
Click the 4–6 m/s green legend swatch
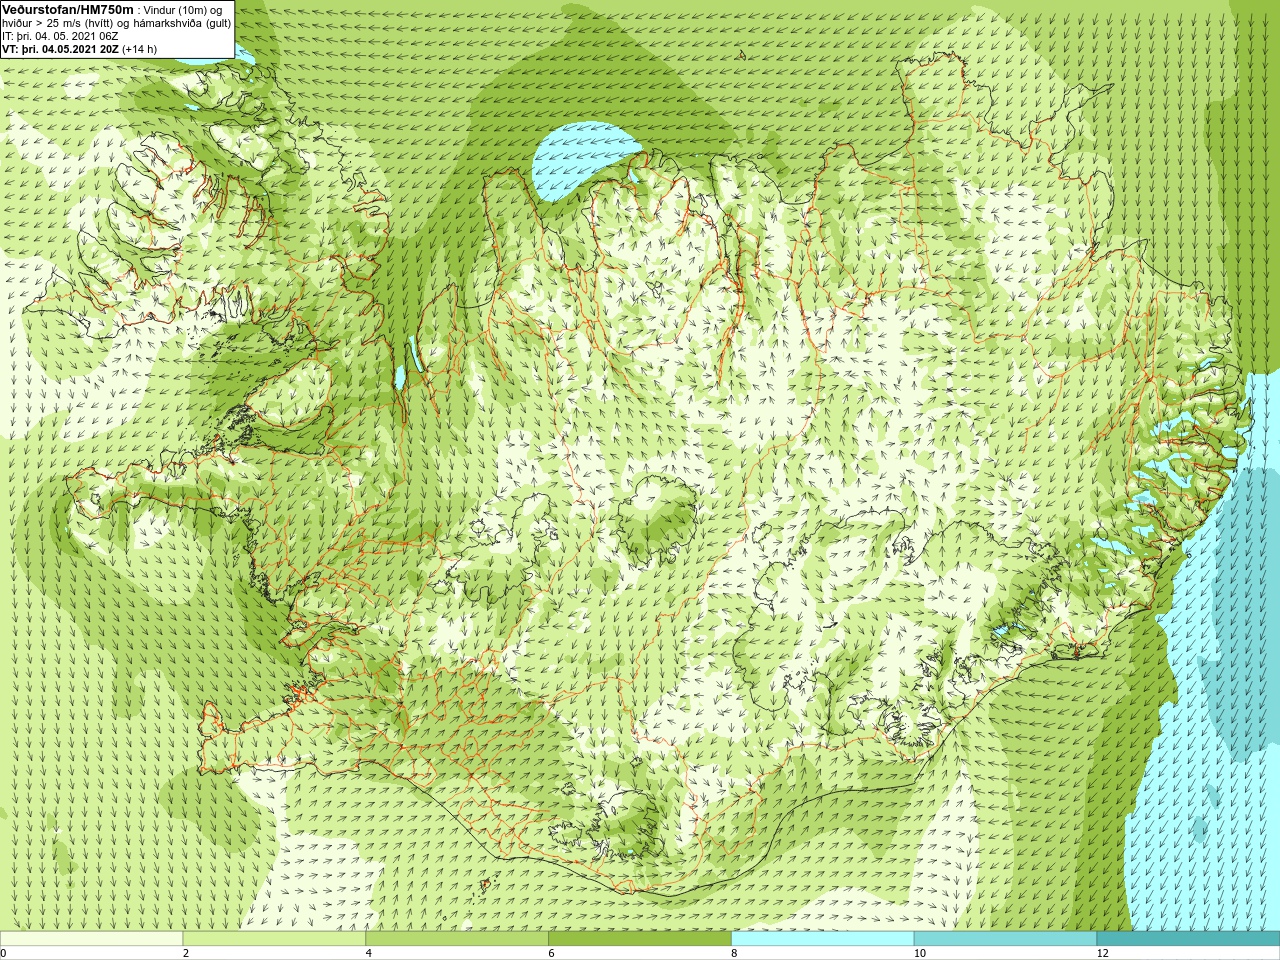click(x=457, y=938)
